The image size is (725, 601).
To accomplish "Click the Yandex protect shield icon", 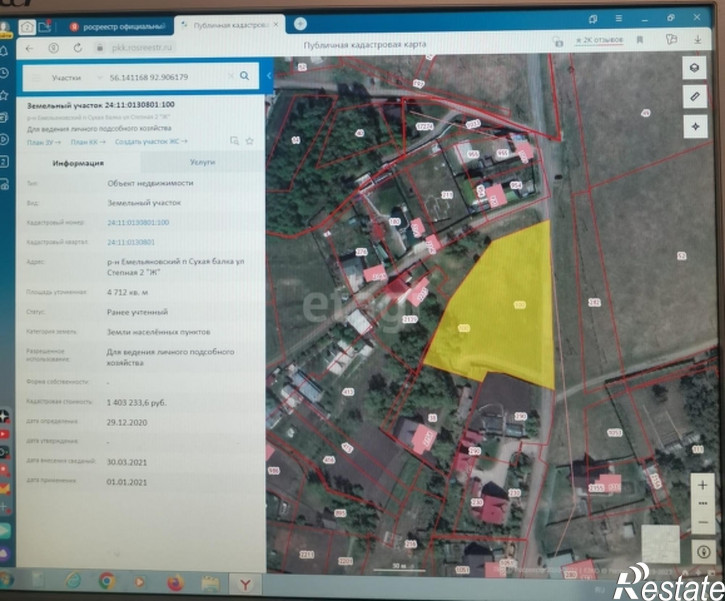I will 54,48.
